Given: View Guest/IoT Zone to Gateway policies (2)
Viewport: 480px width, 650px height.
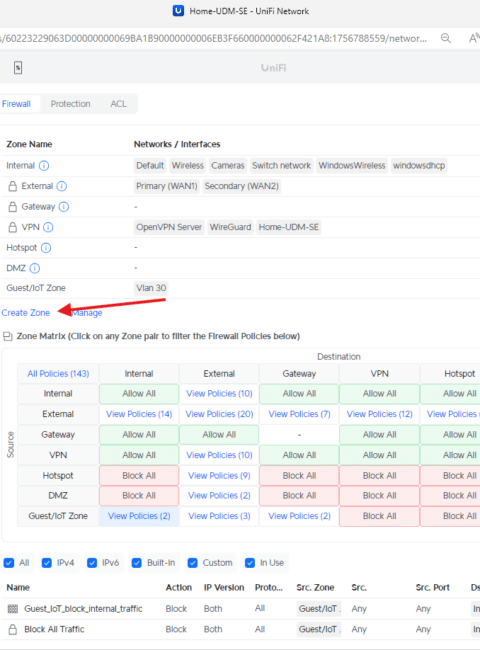Looking at the screenshot, I should pos(299,516).
